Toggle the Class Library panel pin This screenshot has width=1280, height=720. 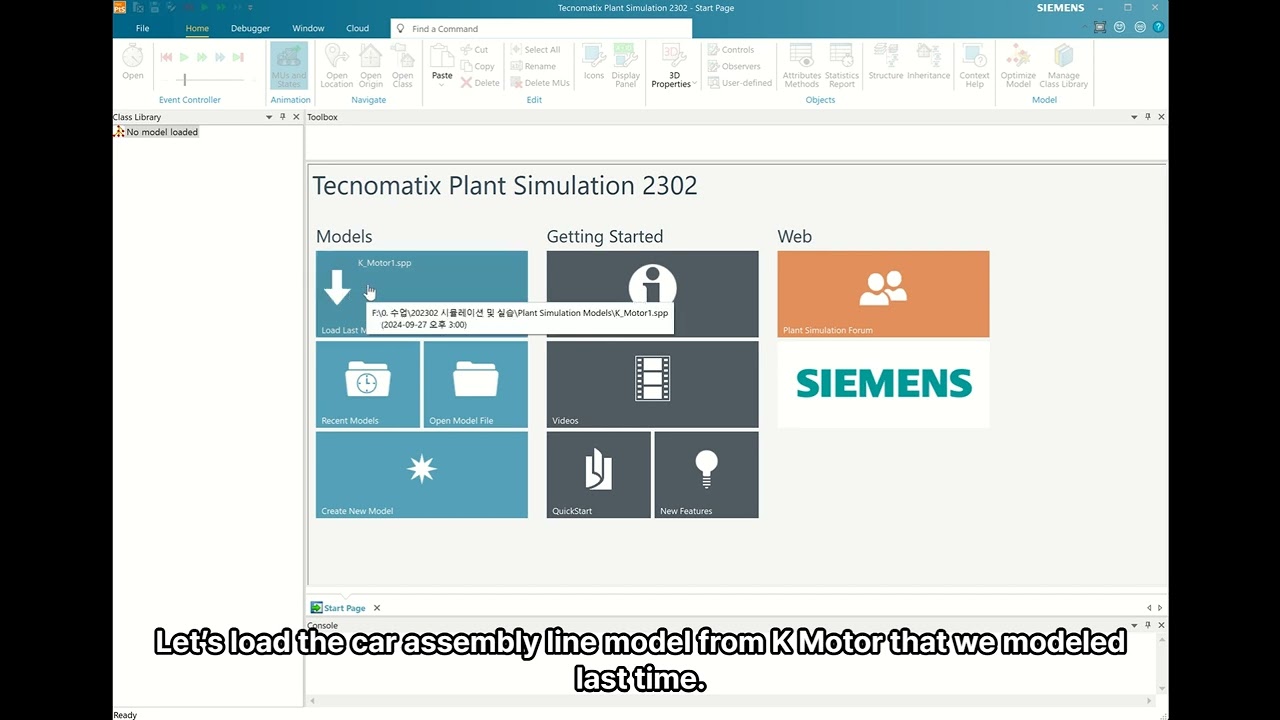tap(283, 117)
